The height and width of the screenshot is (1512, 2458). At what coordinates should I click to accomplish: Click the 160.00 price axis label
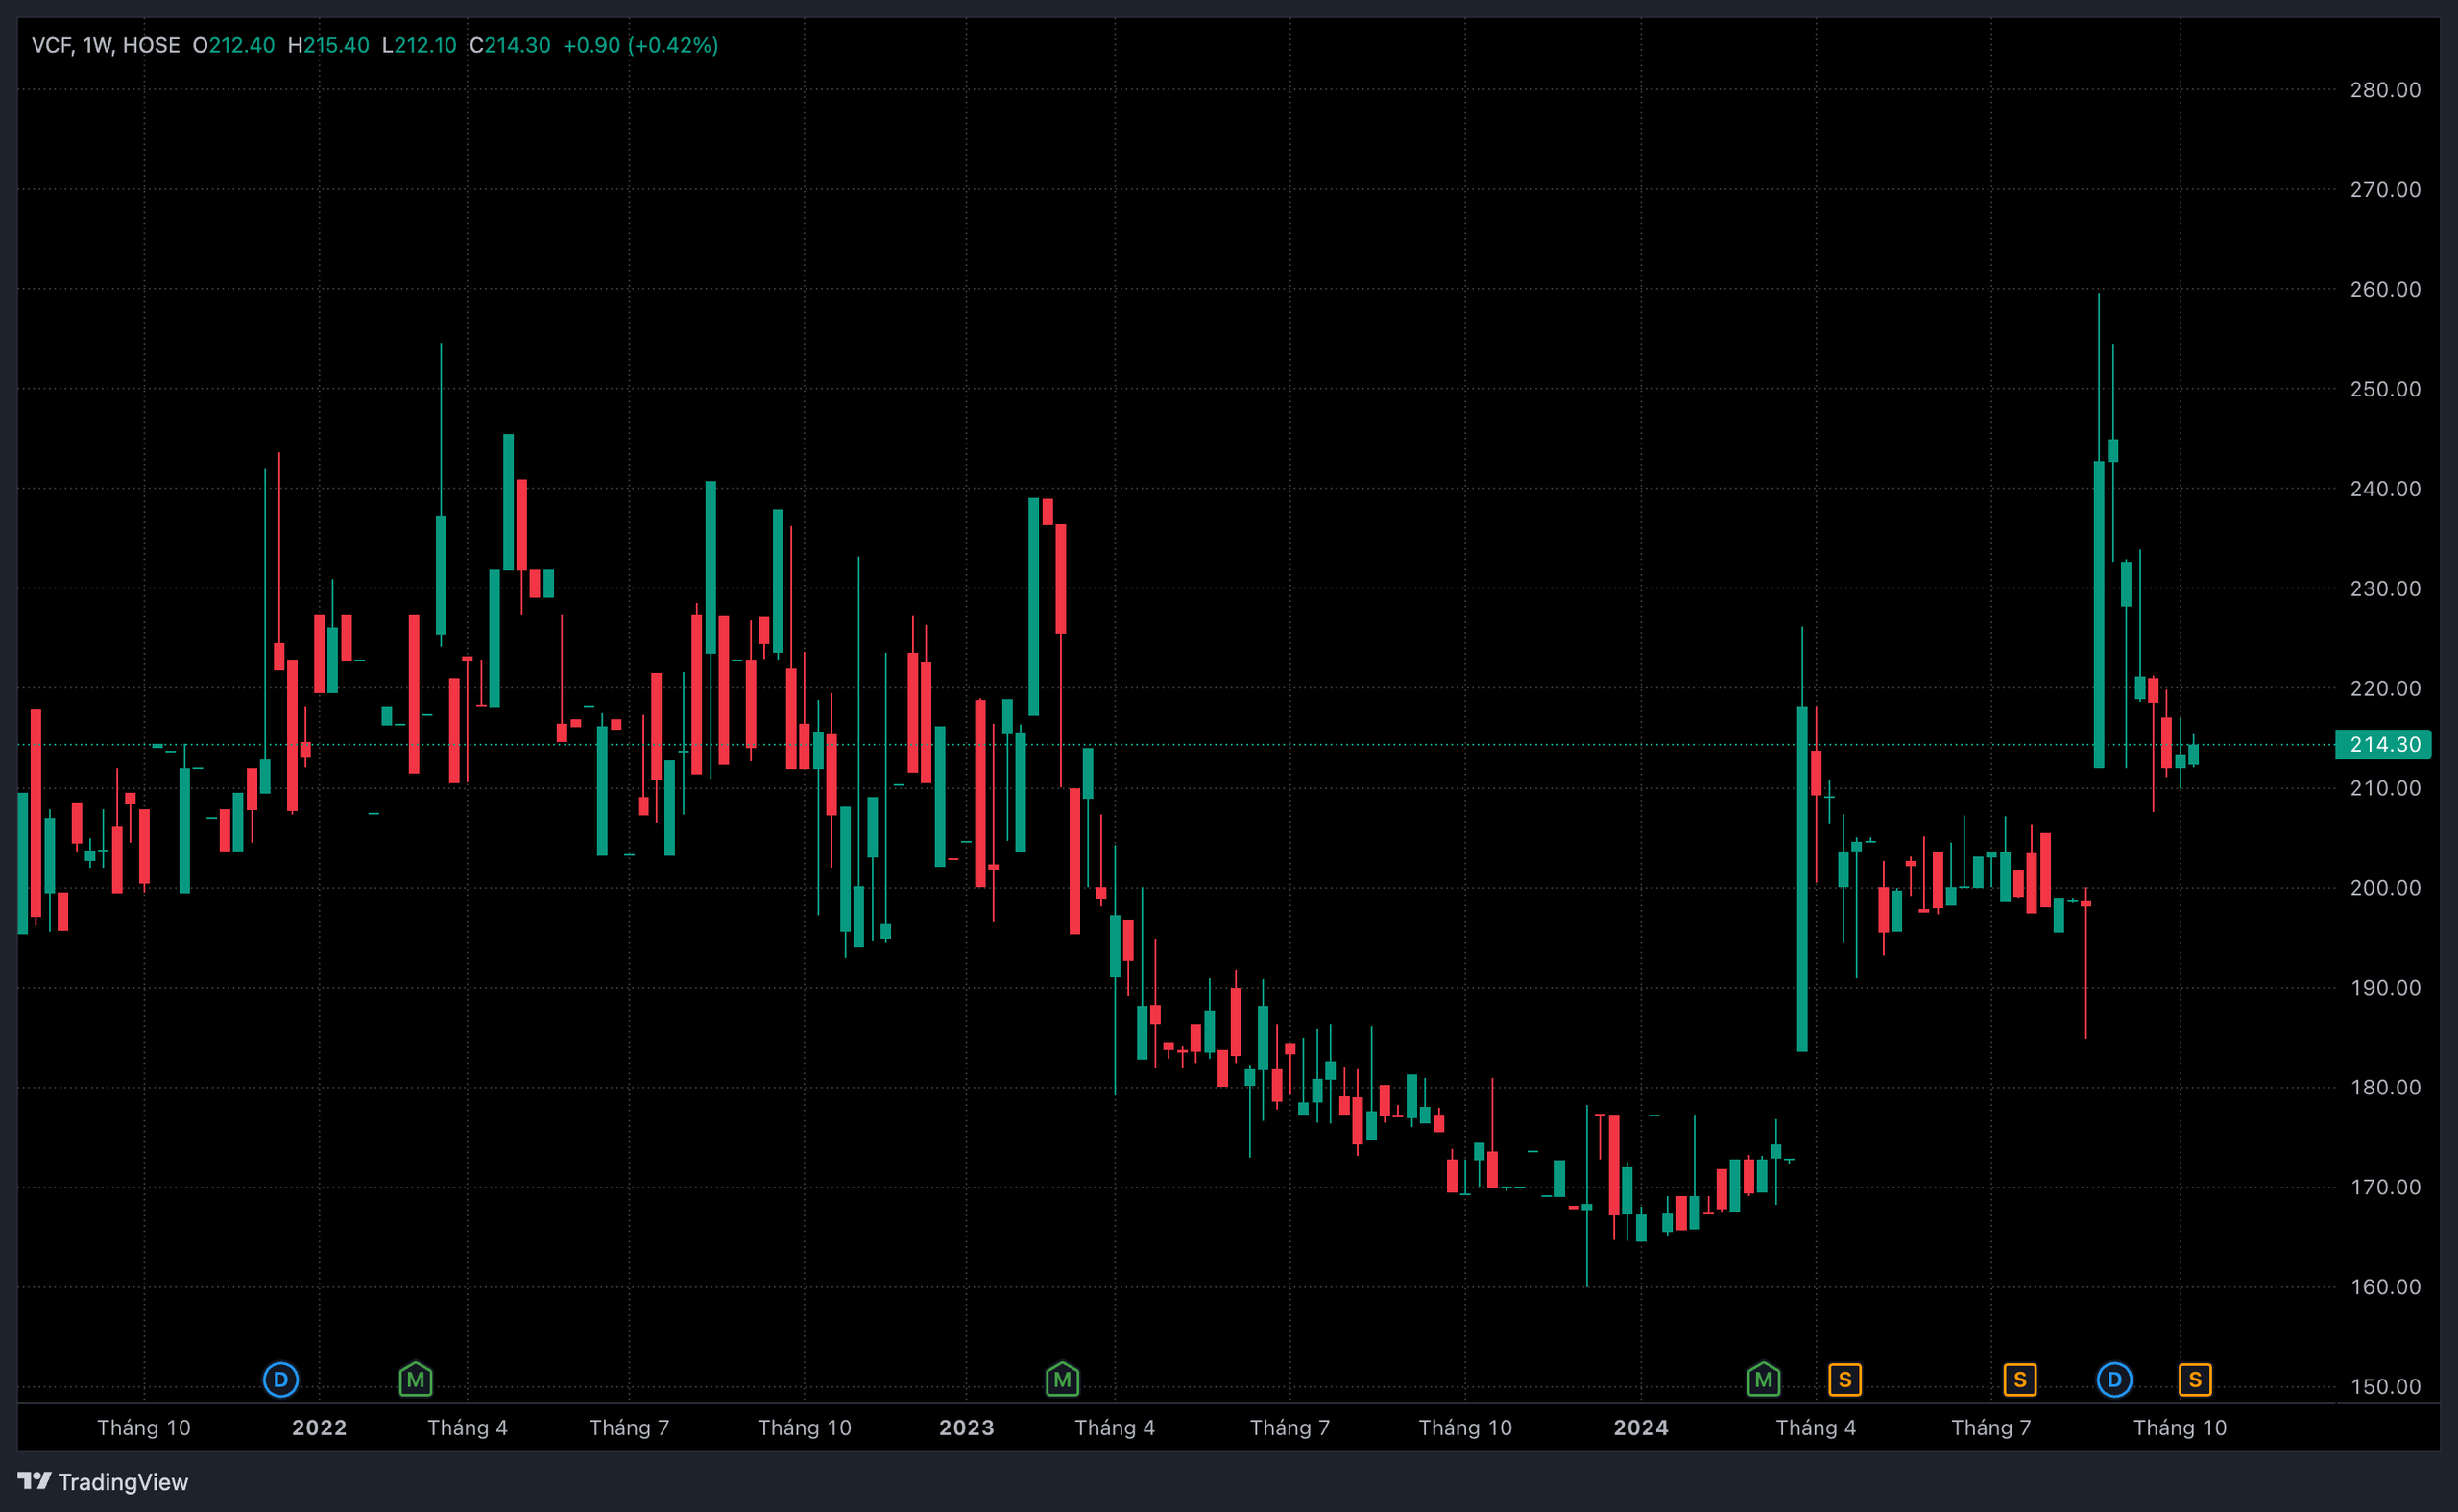coord(2385,1287)
